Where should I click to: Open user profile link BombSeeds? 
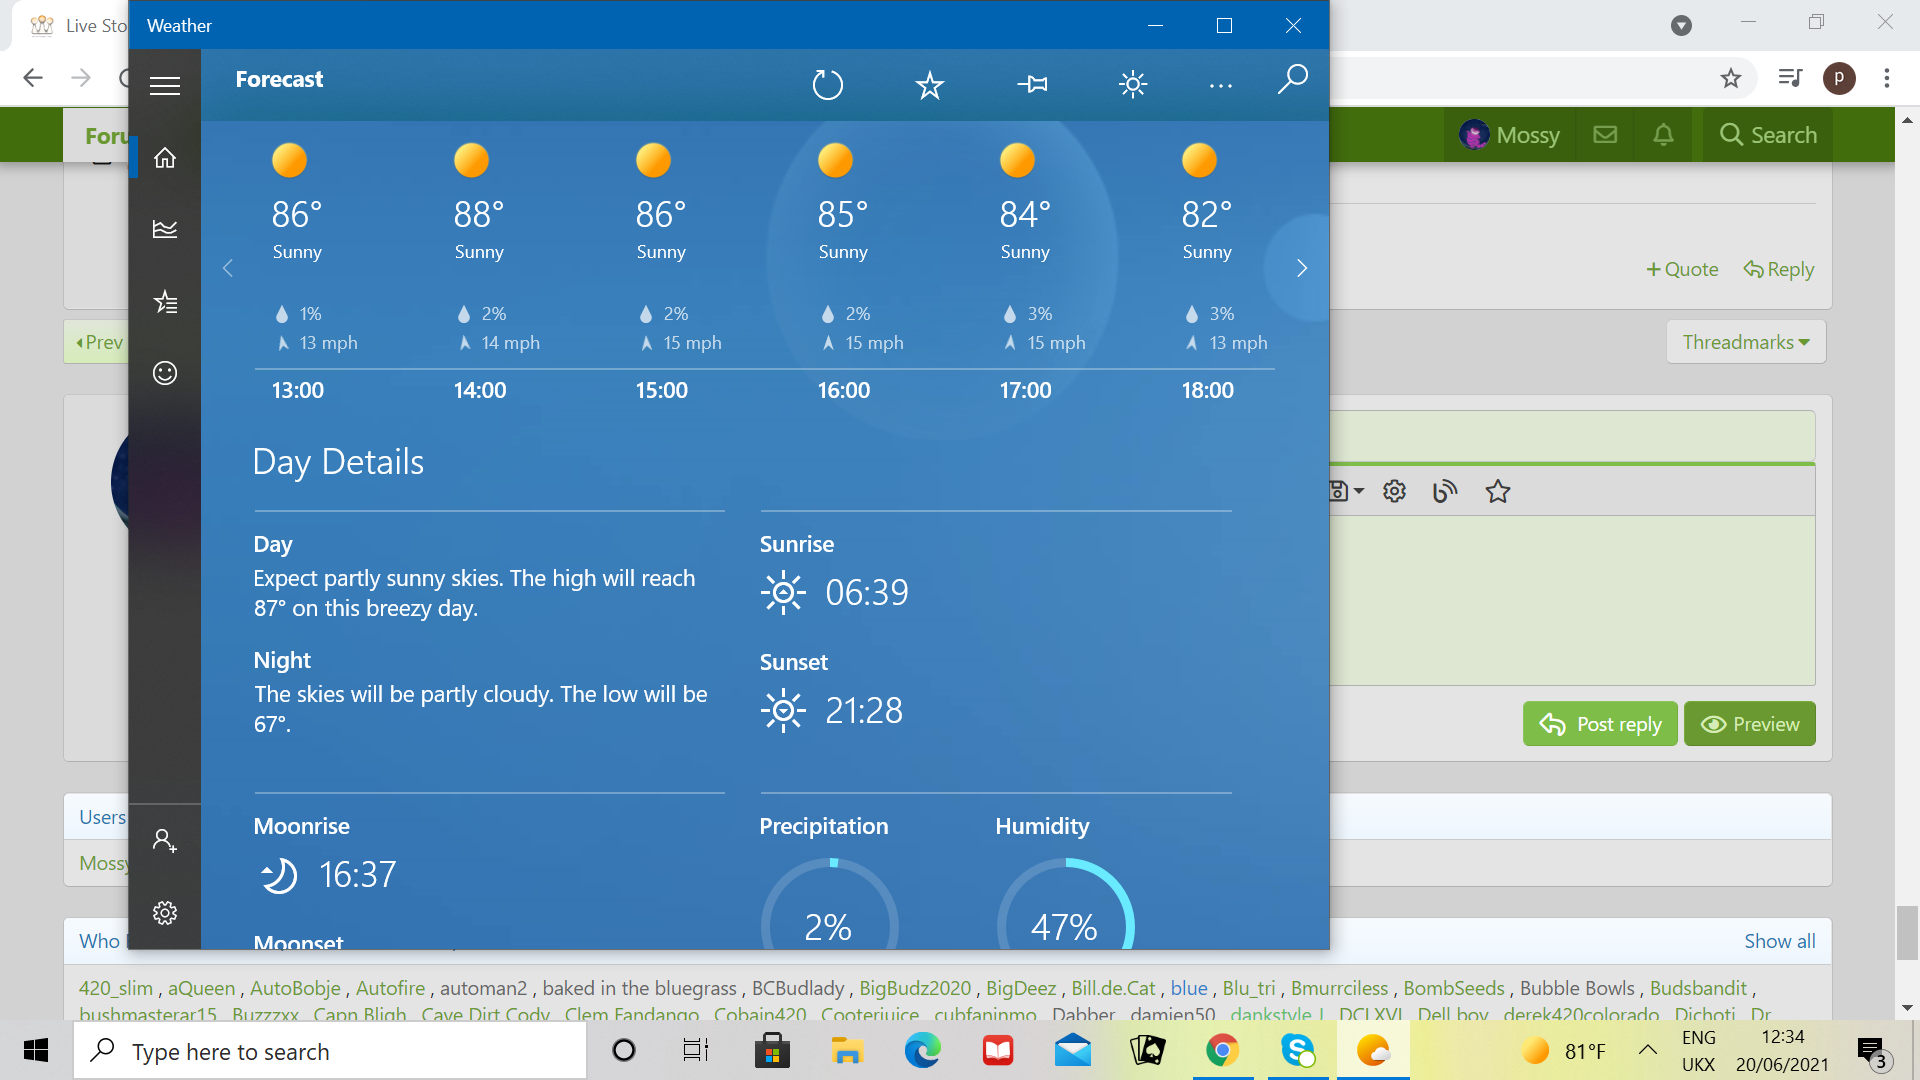coord(1454,988)
